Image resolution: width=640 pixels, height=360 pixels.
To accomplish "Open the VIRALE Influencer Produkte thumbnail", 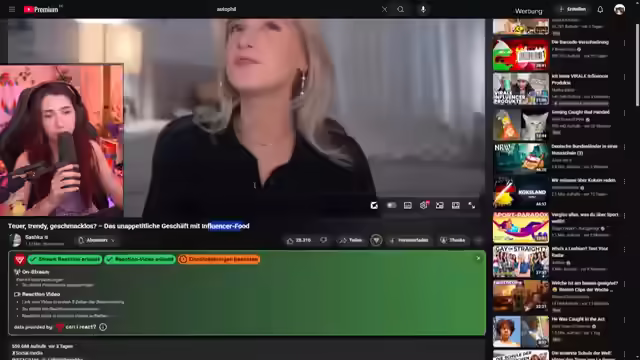I will click(521, 89).
